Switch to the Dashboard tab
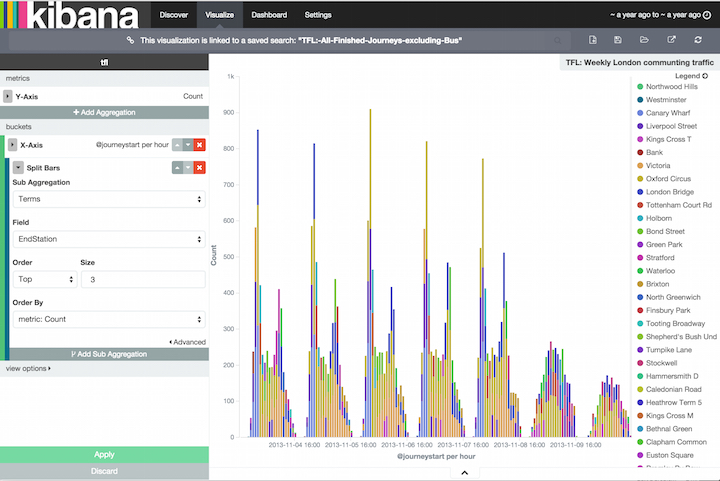Viewport: 720px width, 481px height. point(267,16)
